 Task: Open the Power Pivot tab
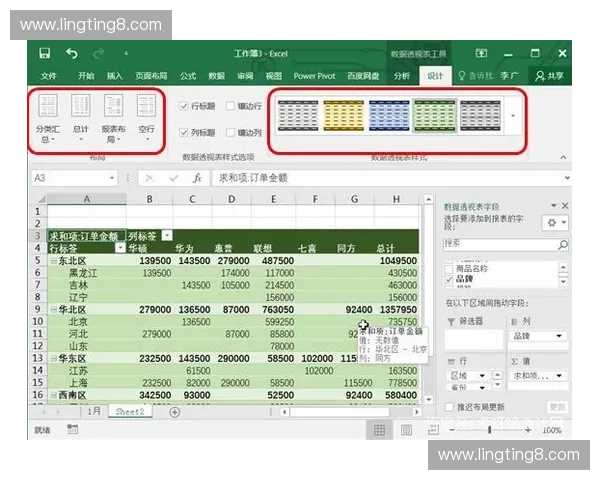pyautogui.click(x=314, y=76)
